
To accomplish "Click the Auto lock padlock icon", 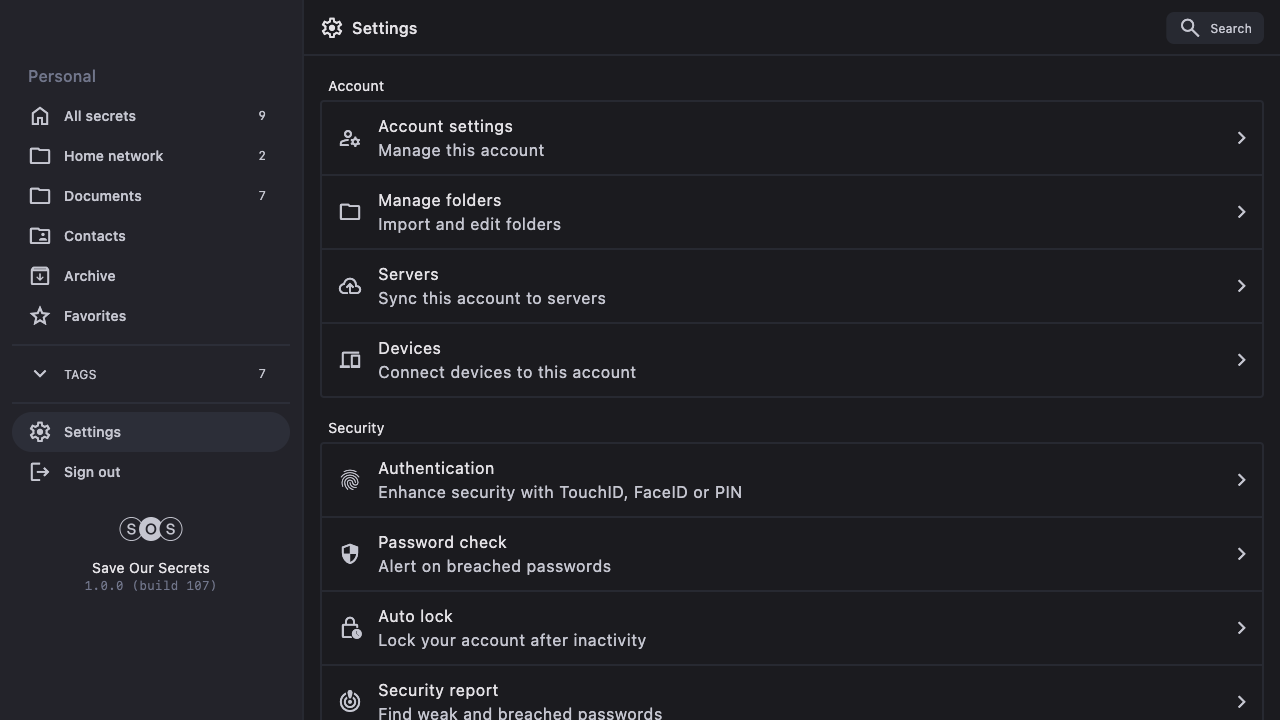I will [x=350, y=628].
